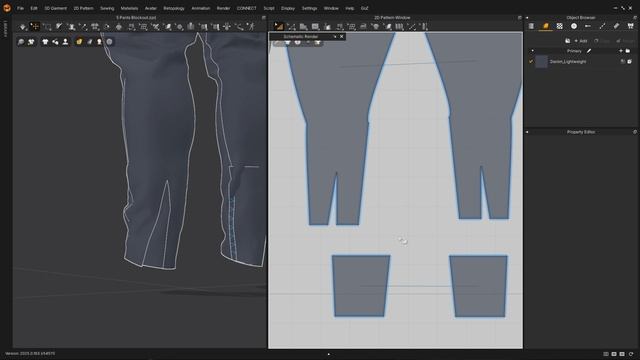Close the Schematic Render floating bar

coord(342,37)
